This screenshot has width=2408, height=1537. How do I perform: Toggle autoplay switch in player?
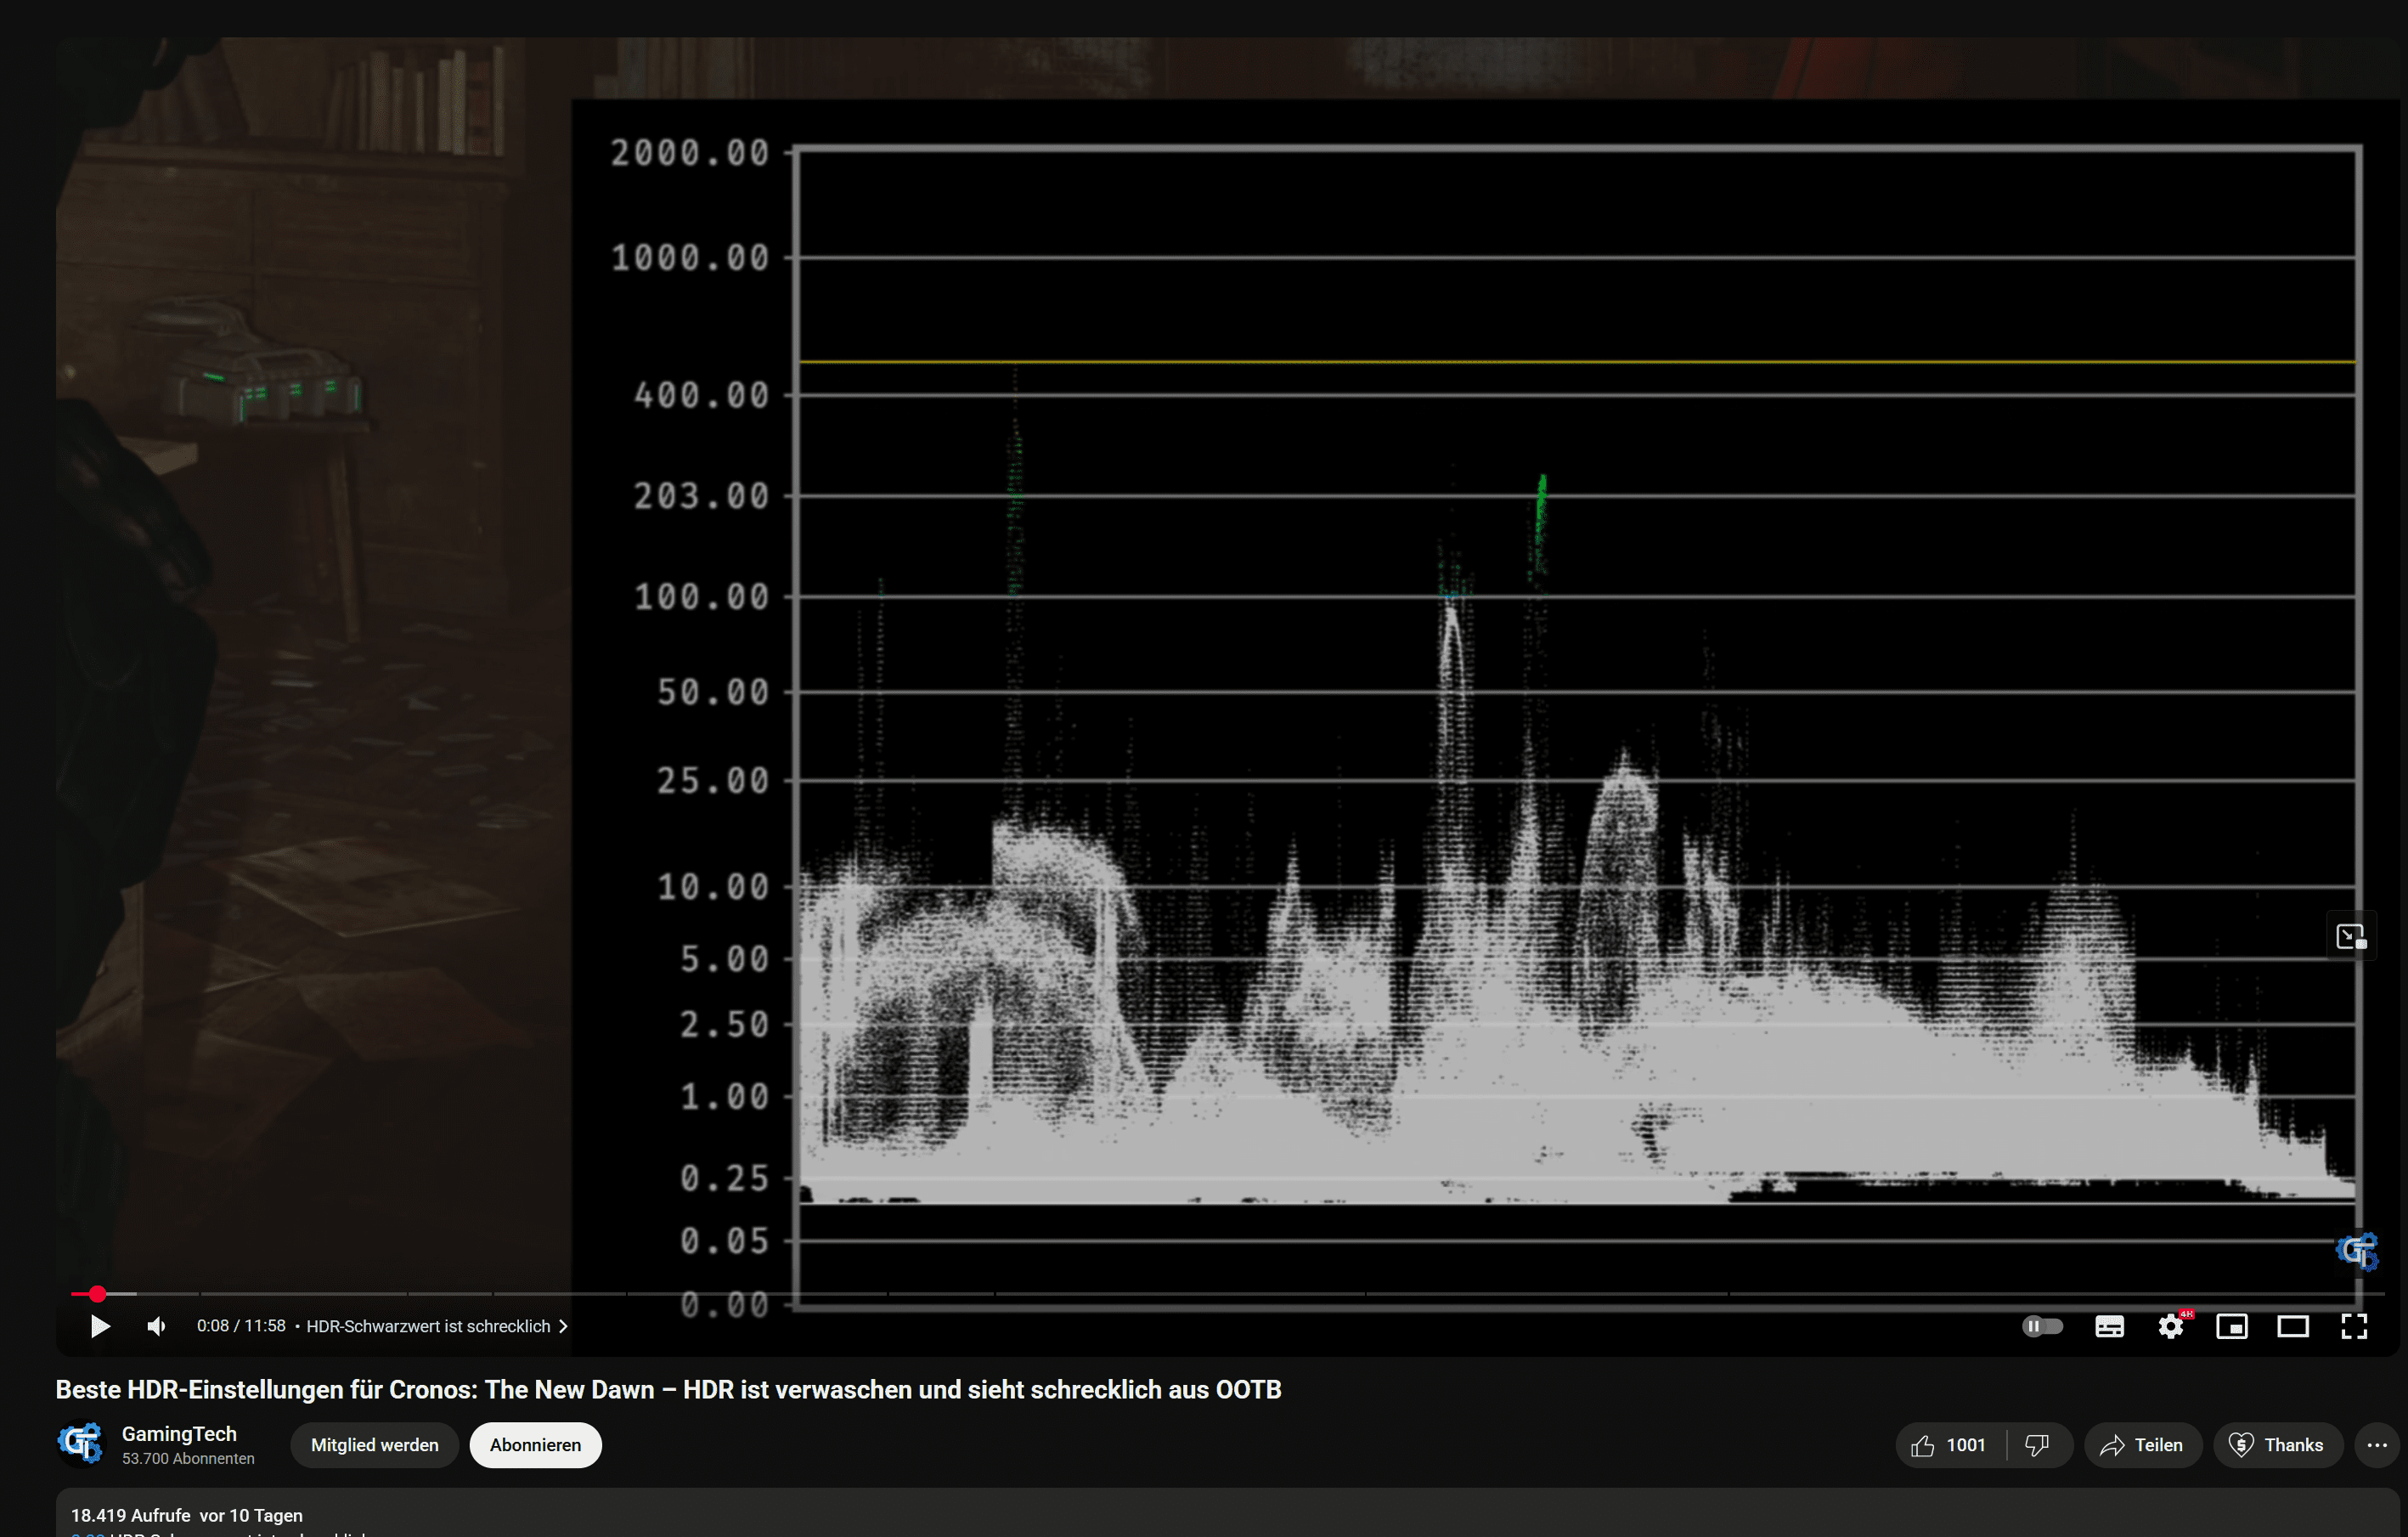pyautogui.click(x=2042, y=1326)
